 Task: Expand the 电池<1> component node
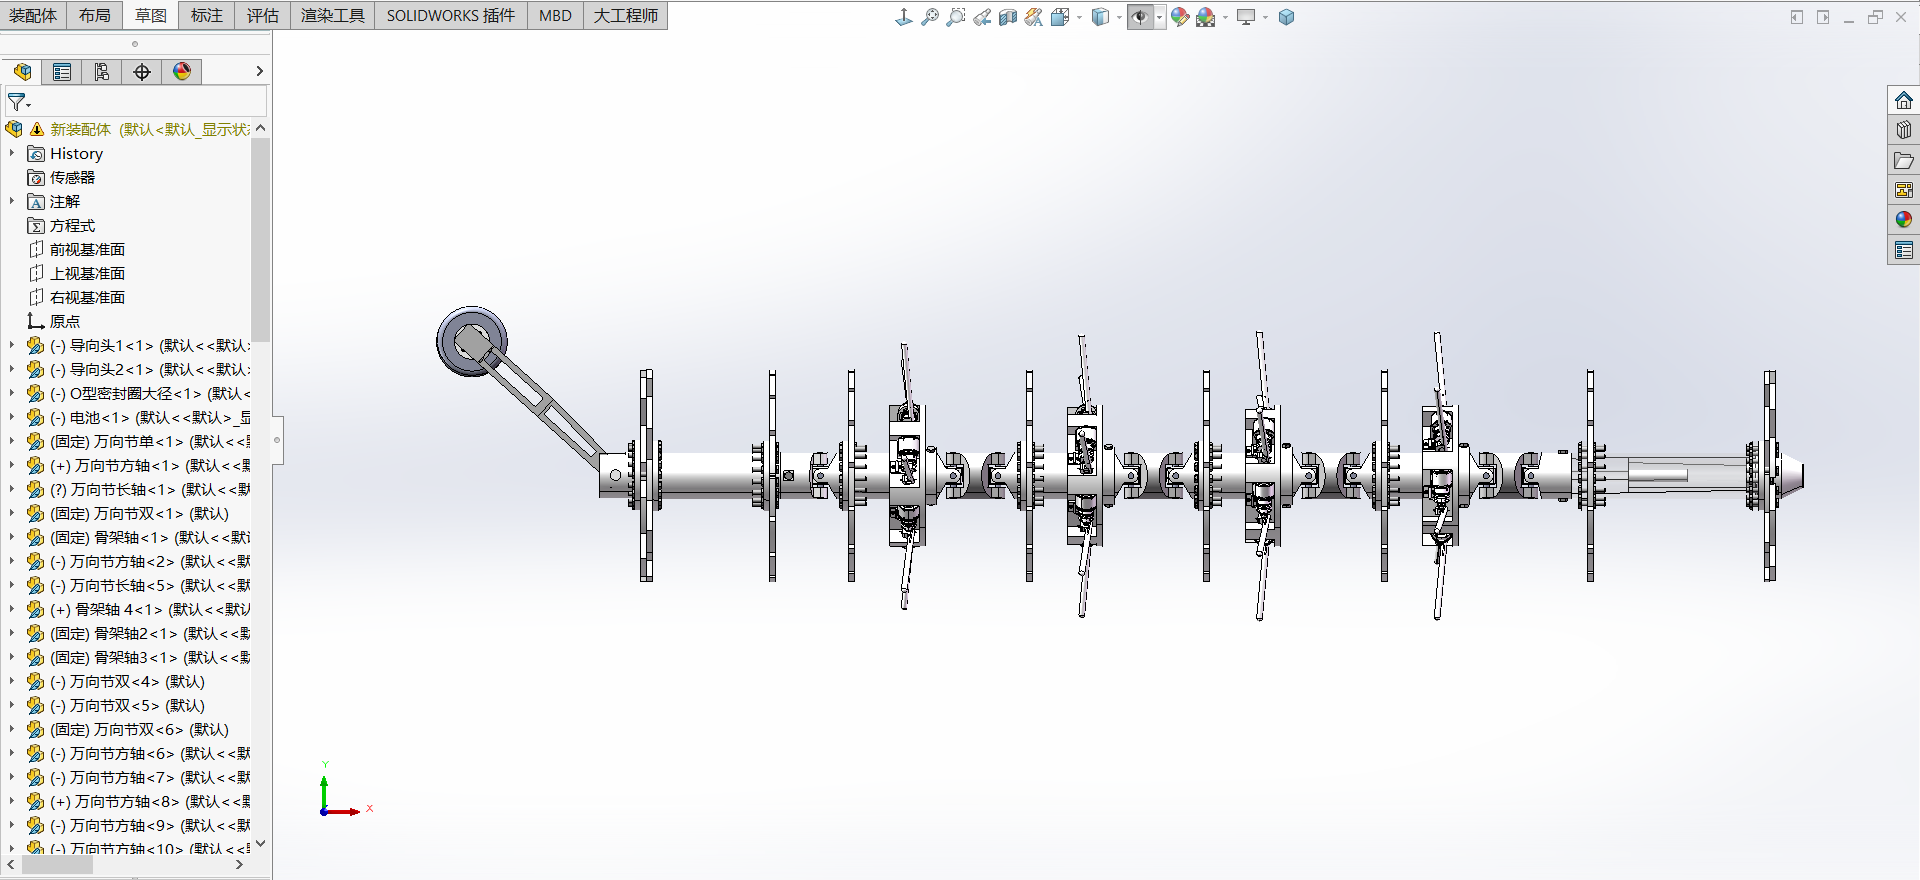pos(12,417)
